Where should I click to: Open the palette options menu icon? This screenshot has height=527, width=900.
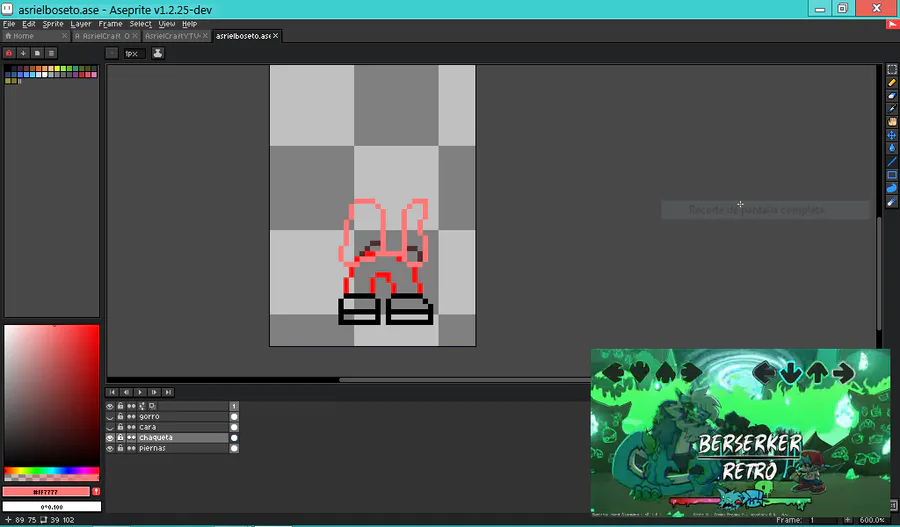[x=51, y=53]
